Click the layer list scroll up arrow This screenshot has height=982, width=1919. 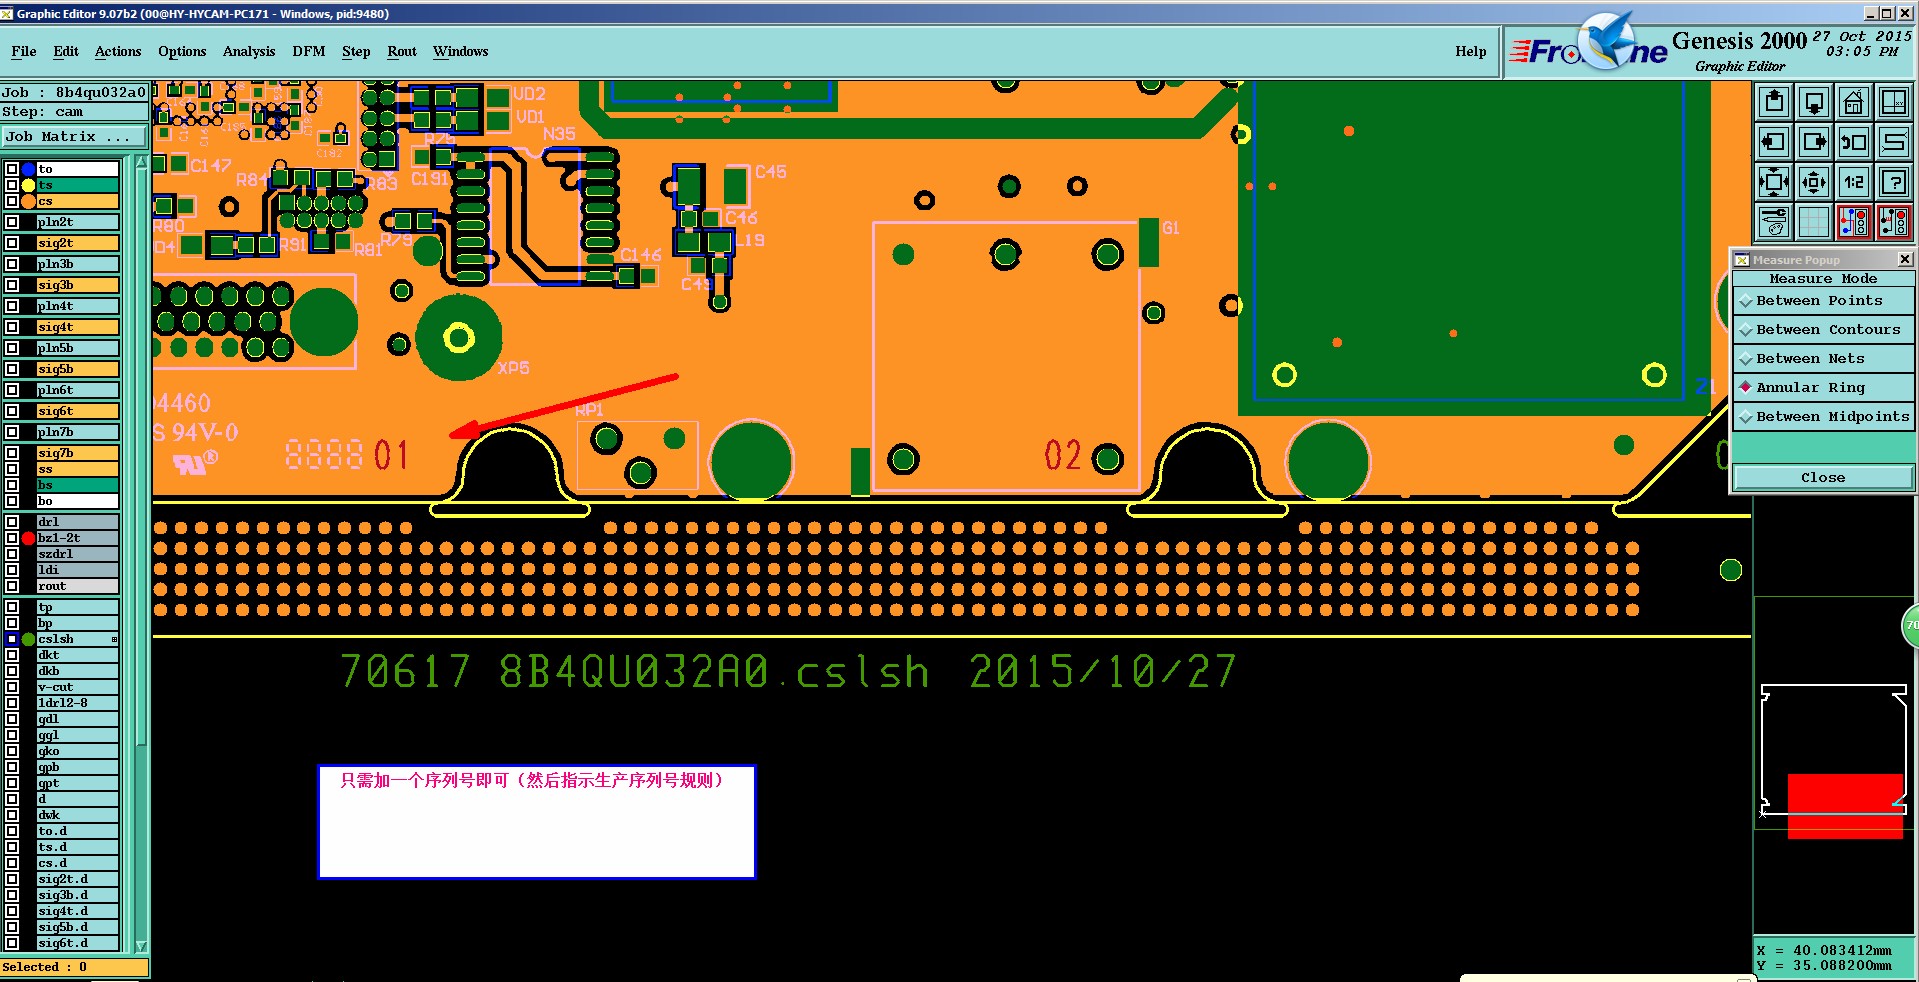tap(141, 162)
